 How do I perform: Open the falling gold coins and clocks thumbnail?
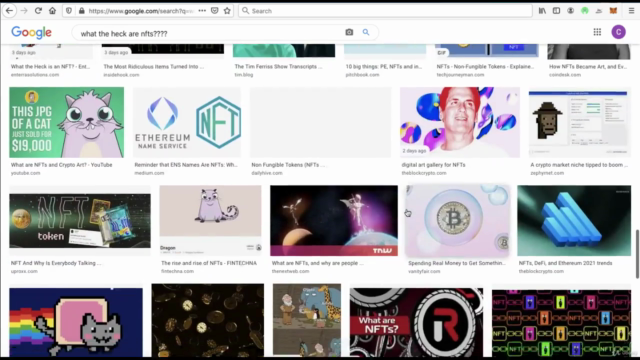208,320
